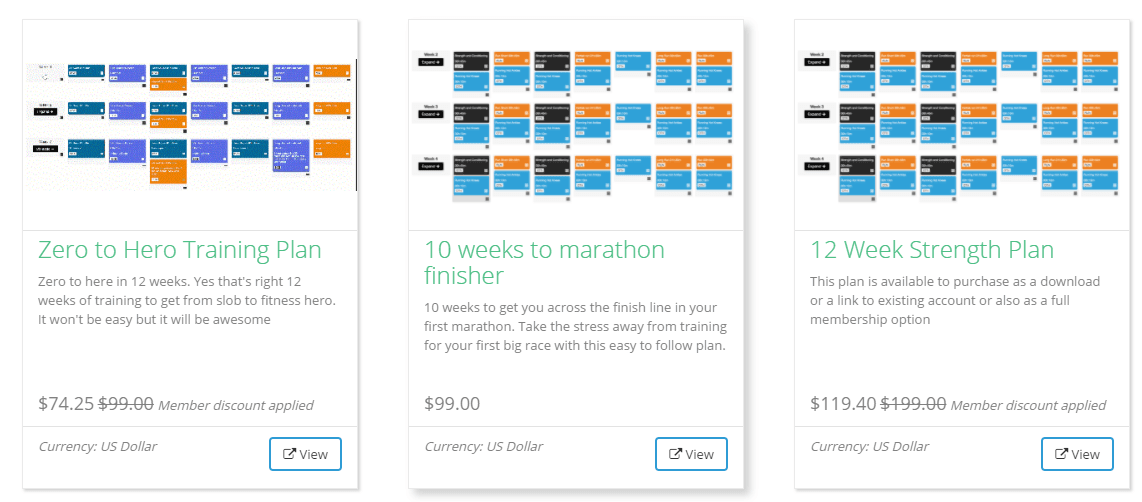Viewport: 1142px width, 502px height.
Task: Click the external-link icon on Zero to Hero's View button
Action: [290, 454]
